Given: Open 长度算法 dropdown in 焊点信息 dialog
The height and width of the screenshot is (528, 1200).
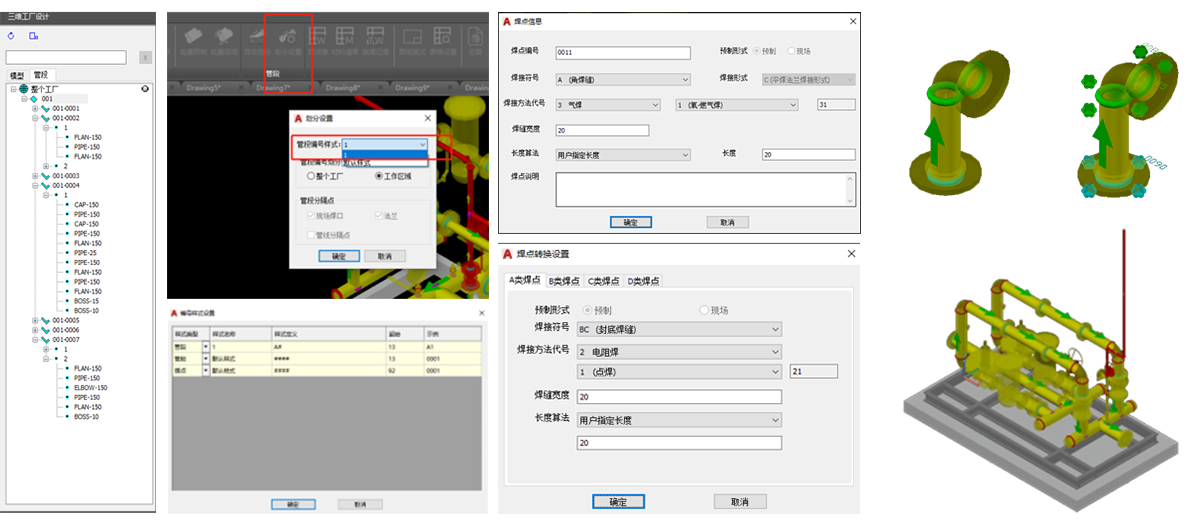Looking at the screenshot, I should point(622,155).
